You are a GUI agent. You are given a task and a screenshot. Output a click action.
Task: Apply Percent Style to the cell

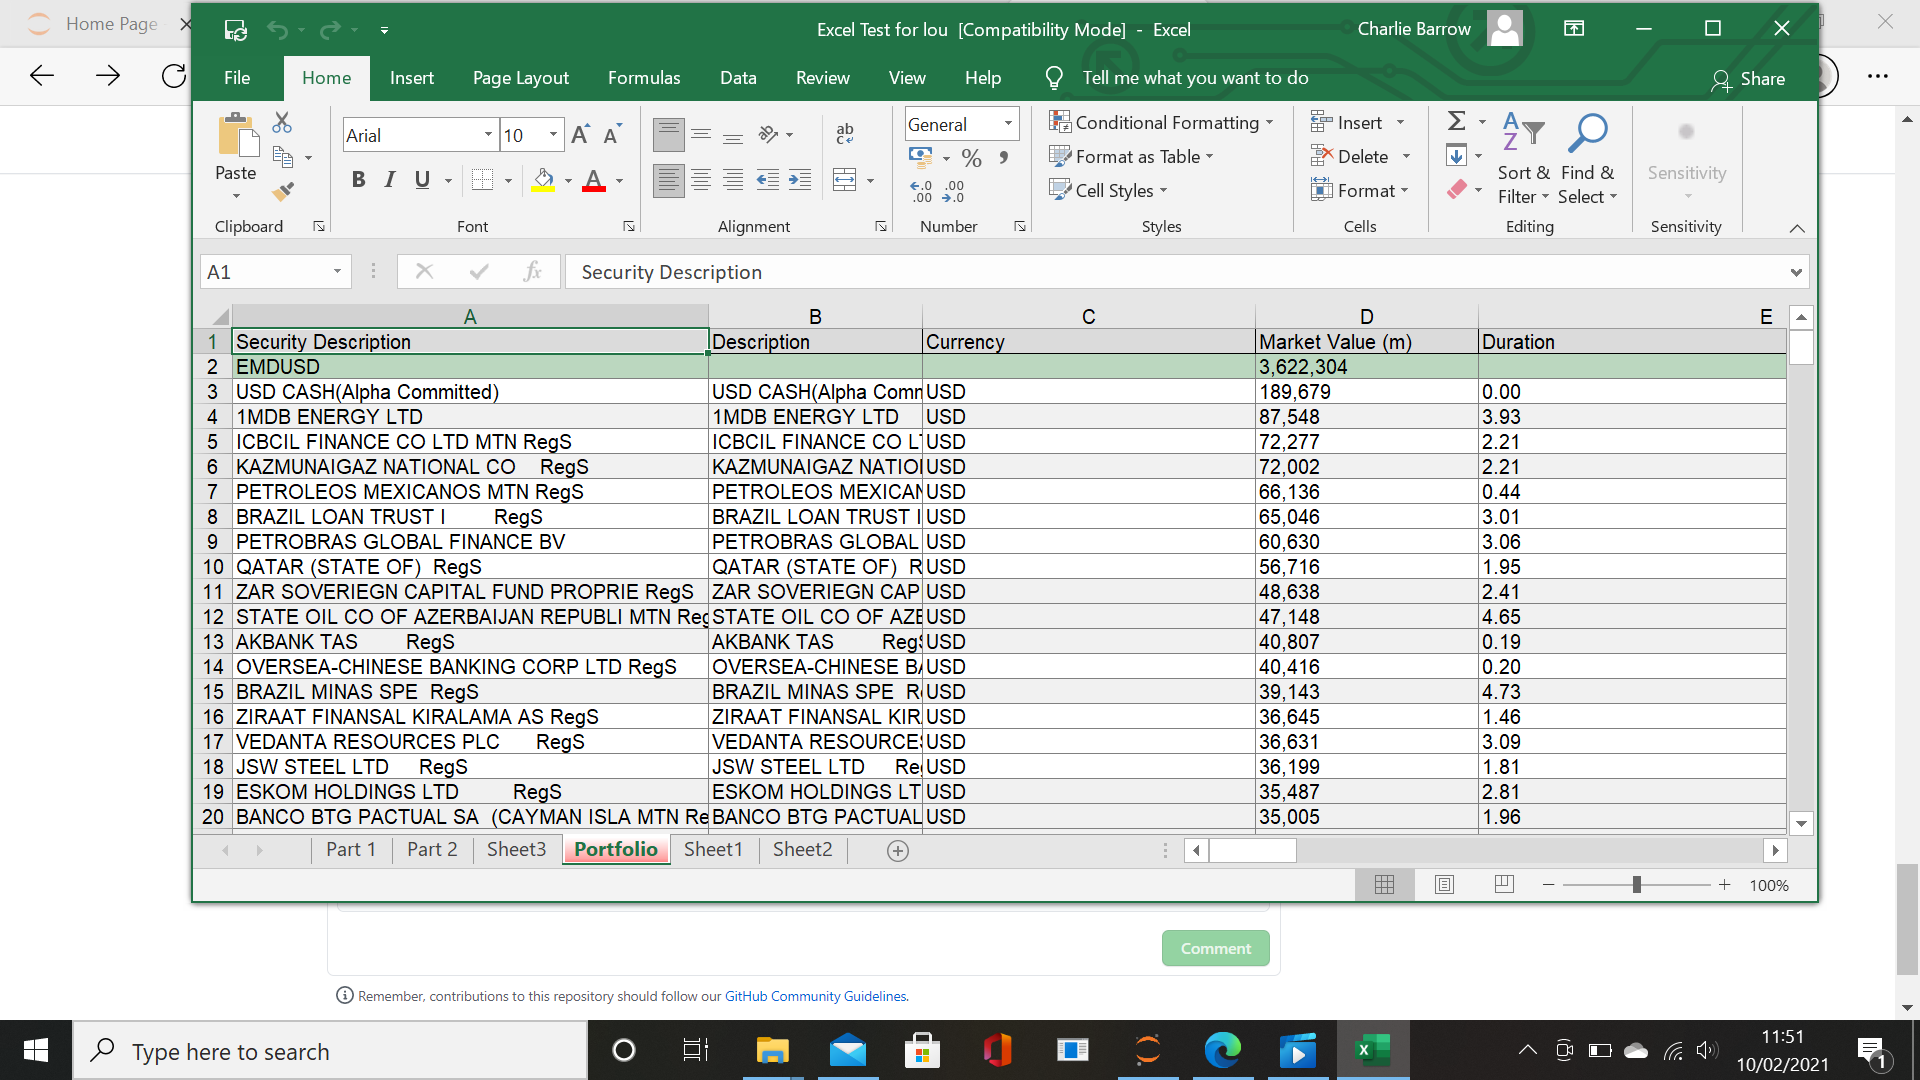tap(970, 157)
